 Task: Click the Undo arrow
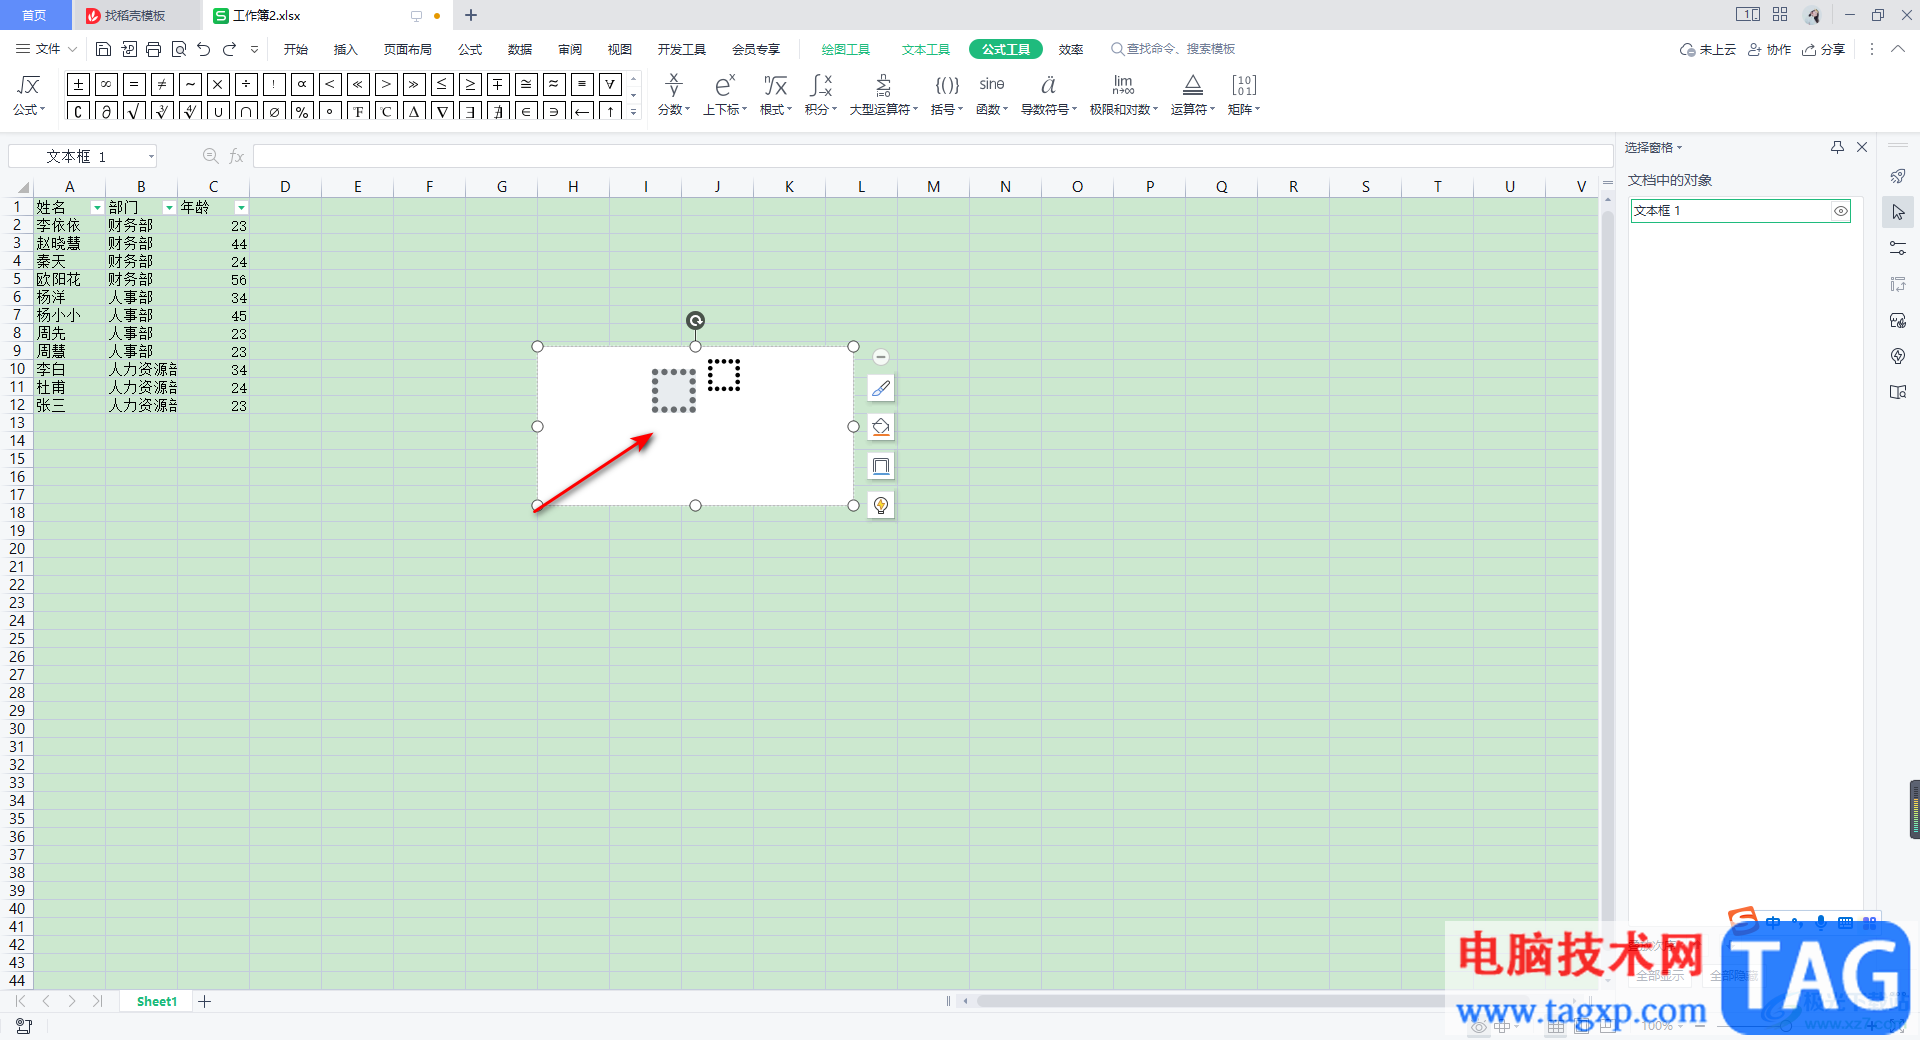204,49
